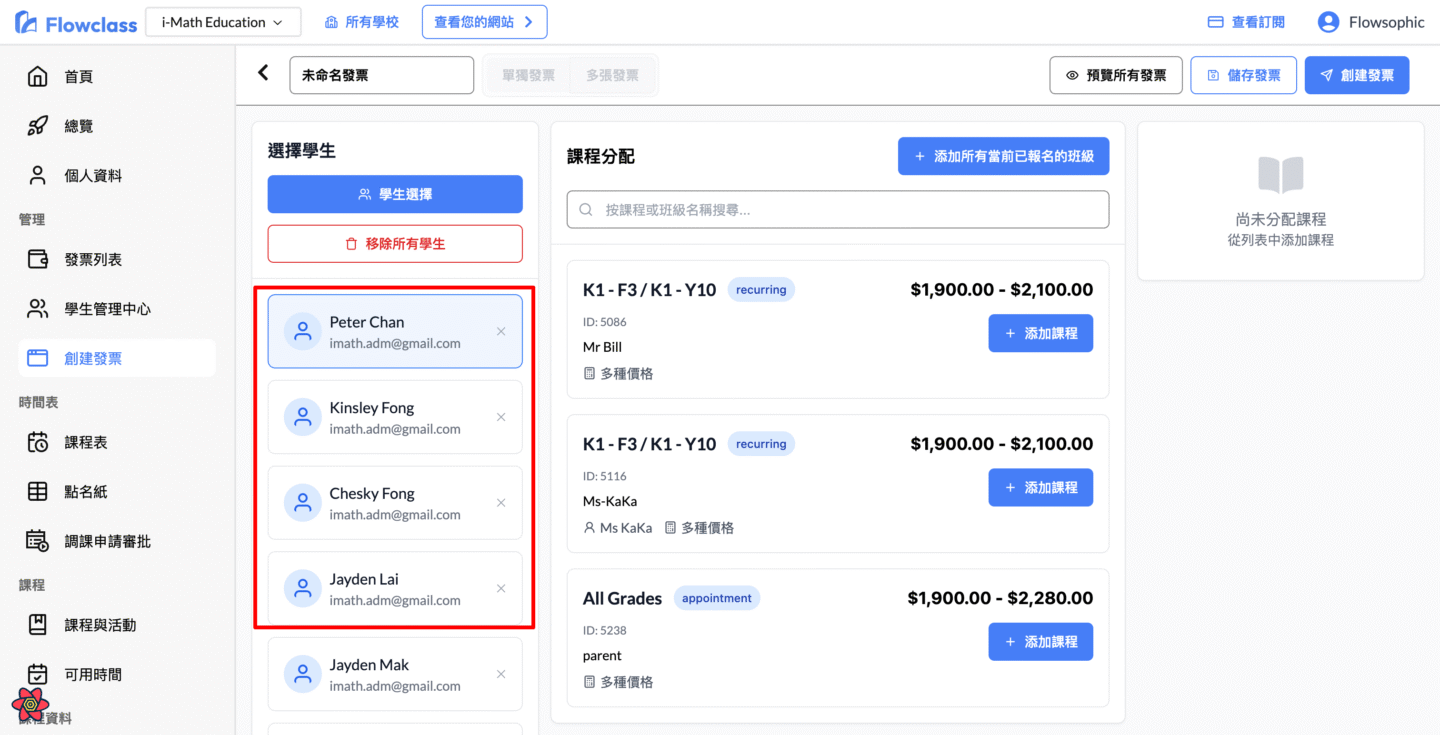Click the course search input field
The image size is (1440, 735).
[838, 210]
